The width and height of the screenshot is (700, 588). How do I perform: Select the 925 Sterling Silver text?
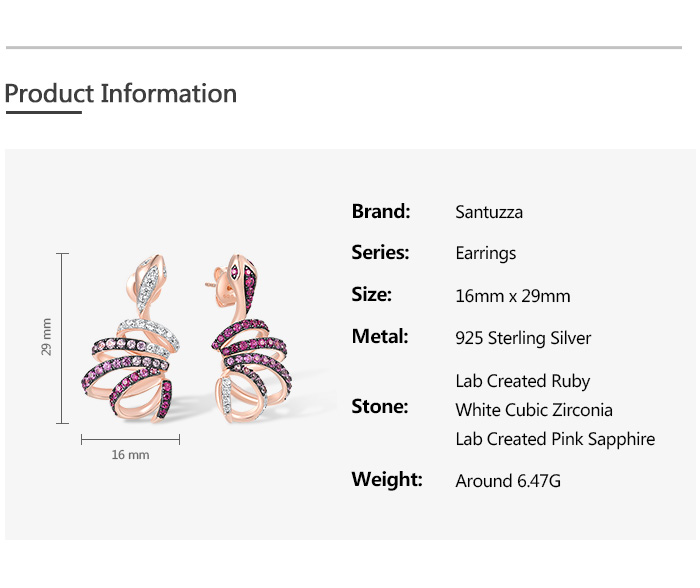point(523,338)
